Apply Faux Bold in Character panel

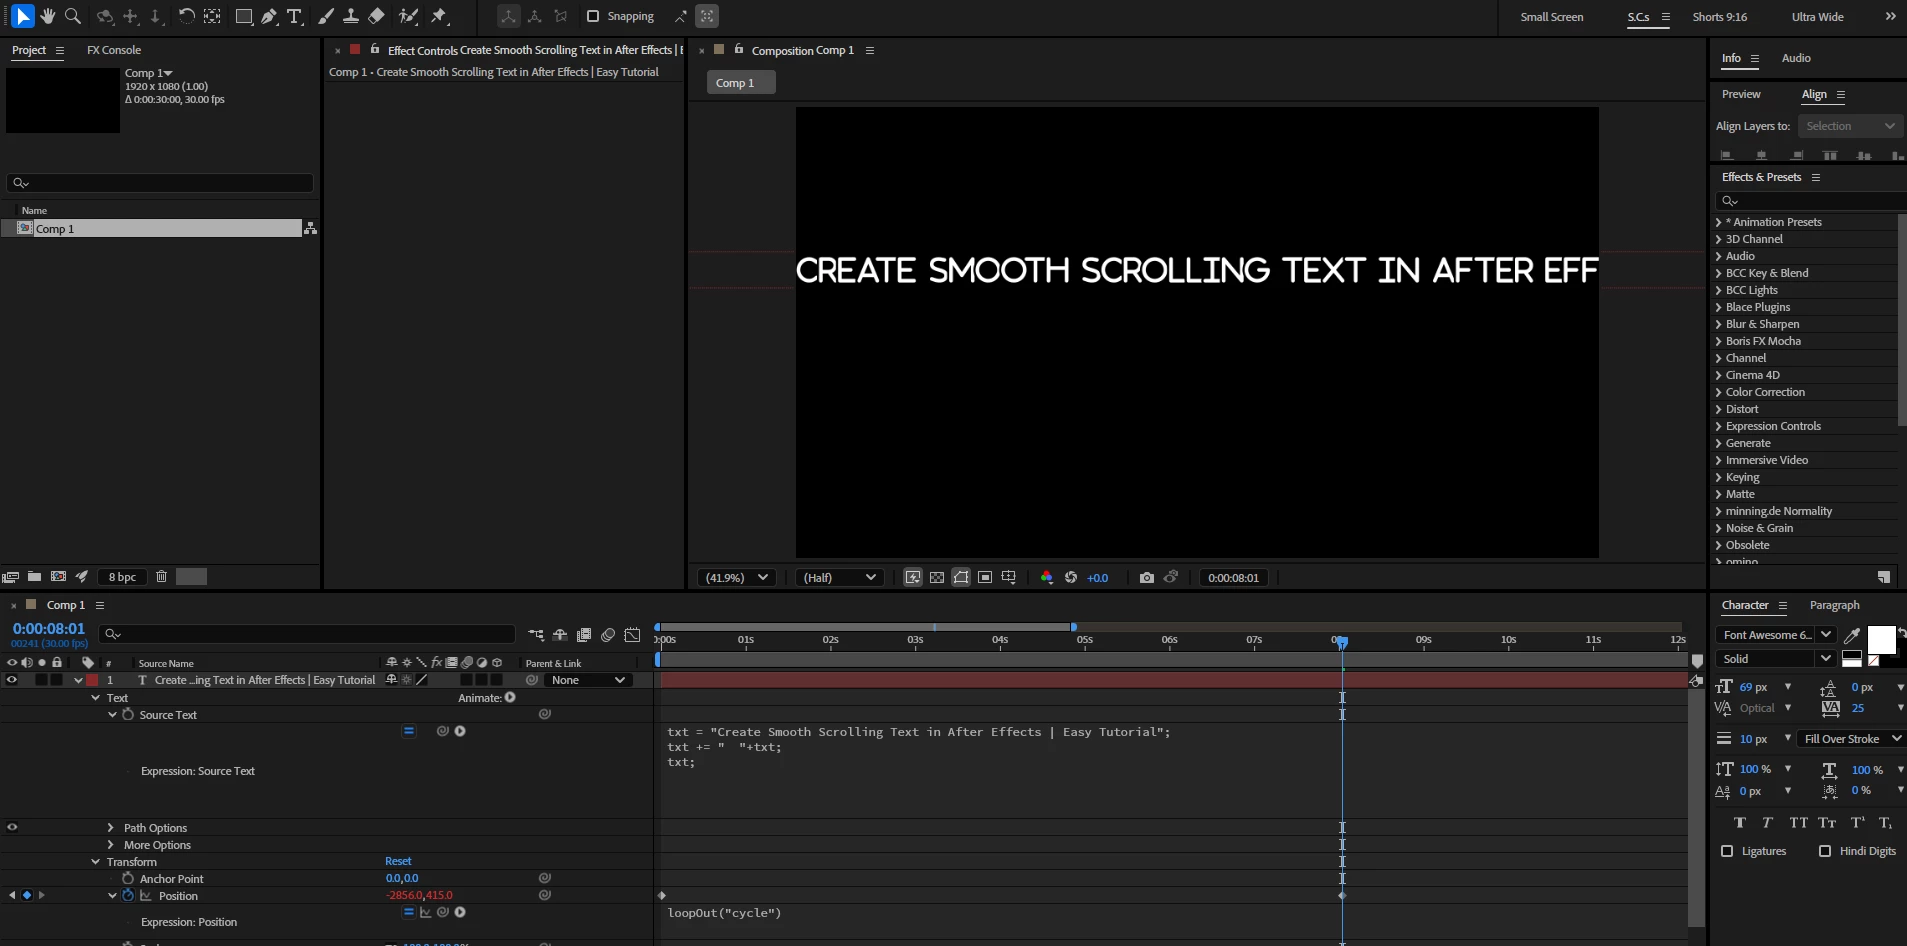click(1740, 823)
